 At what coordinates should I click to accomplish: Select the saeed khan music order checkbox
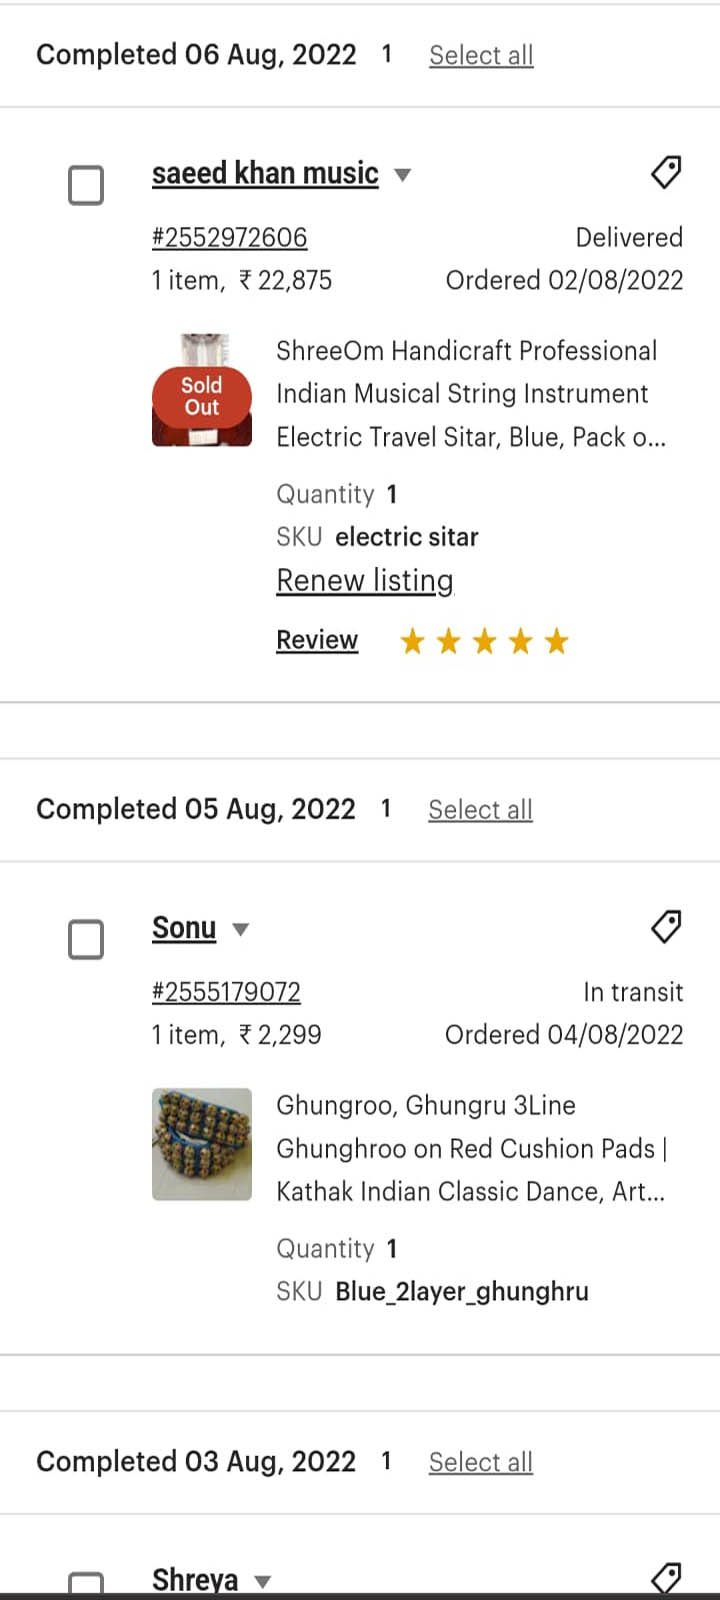pyautogui.click(x=86, y=186)
